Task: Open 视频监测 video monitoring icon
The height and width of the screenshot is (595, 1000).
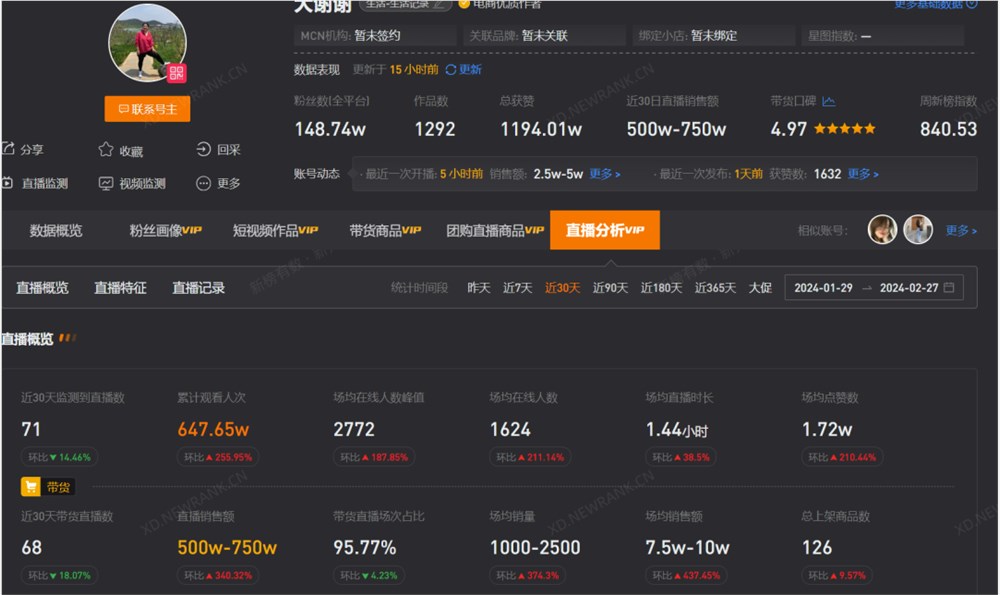Action: (x=104, y=184)
